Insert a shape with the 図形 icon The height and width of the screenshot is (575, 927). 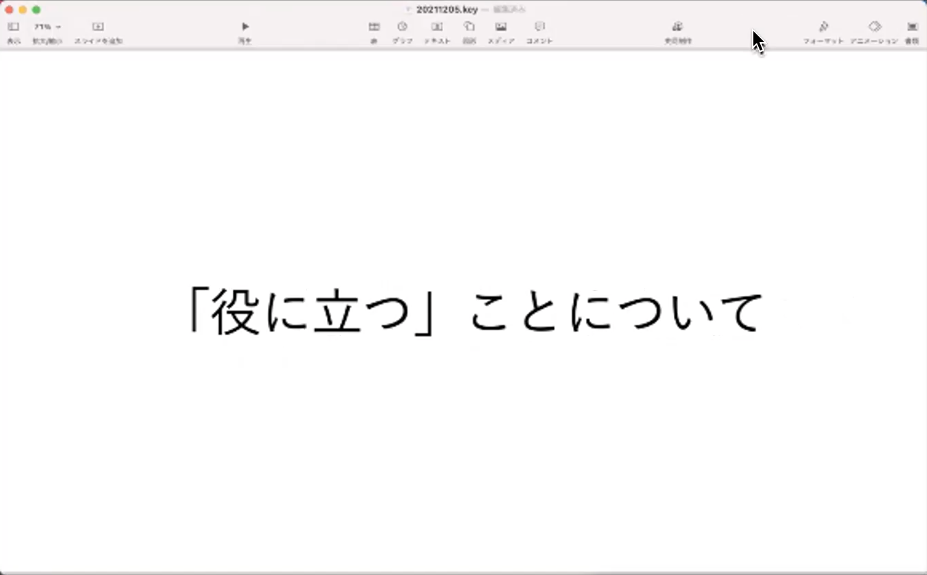coord(469,33)
